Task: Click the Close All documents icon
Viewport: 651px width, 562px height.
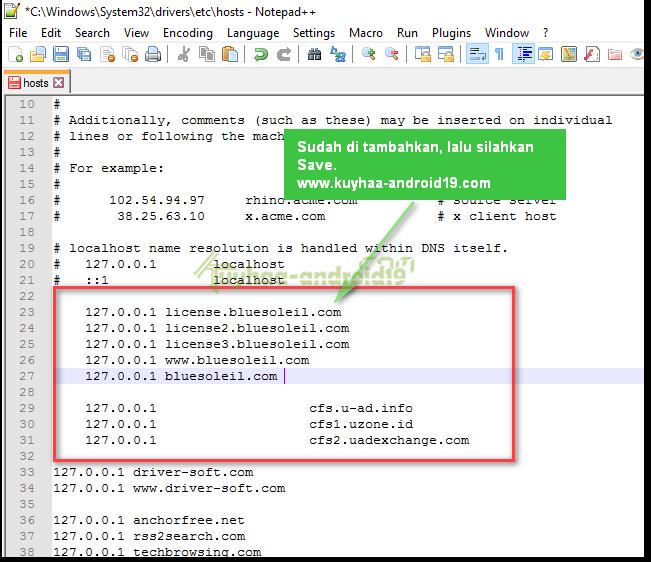Action: [x=130, y=54]
